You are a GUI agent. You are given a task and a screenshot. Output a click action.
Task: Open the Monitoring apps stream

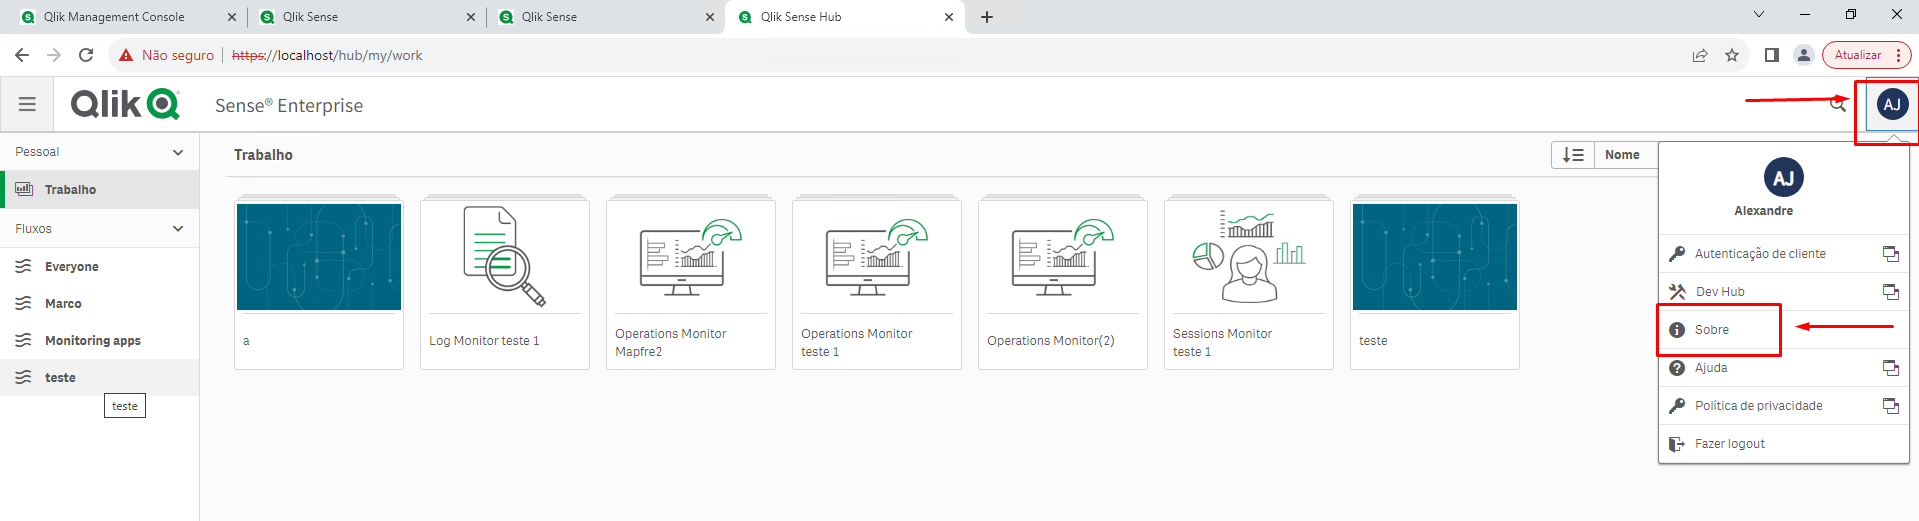[x=100, y=341]
